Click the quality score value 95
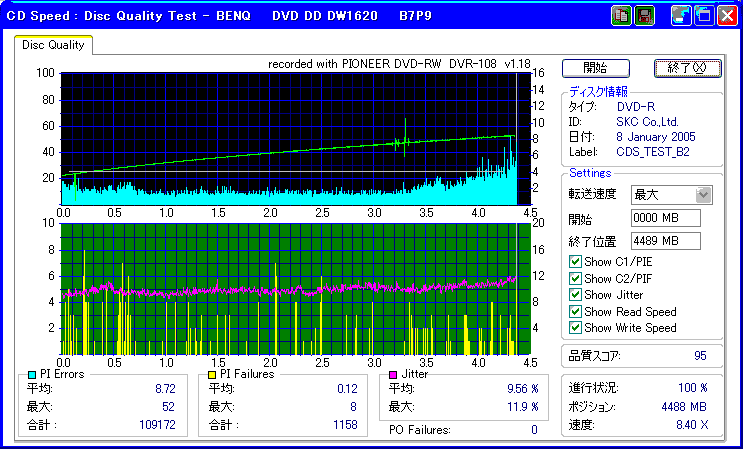 coord(700,356)
